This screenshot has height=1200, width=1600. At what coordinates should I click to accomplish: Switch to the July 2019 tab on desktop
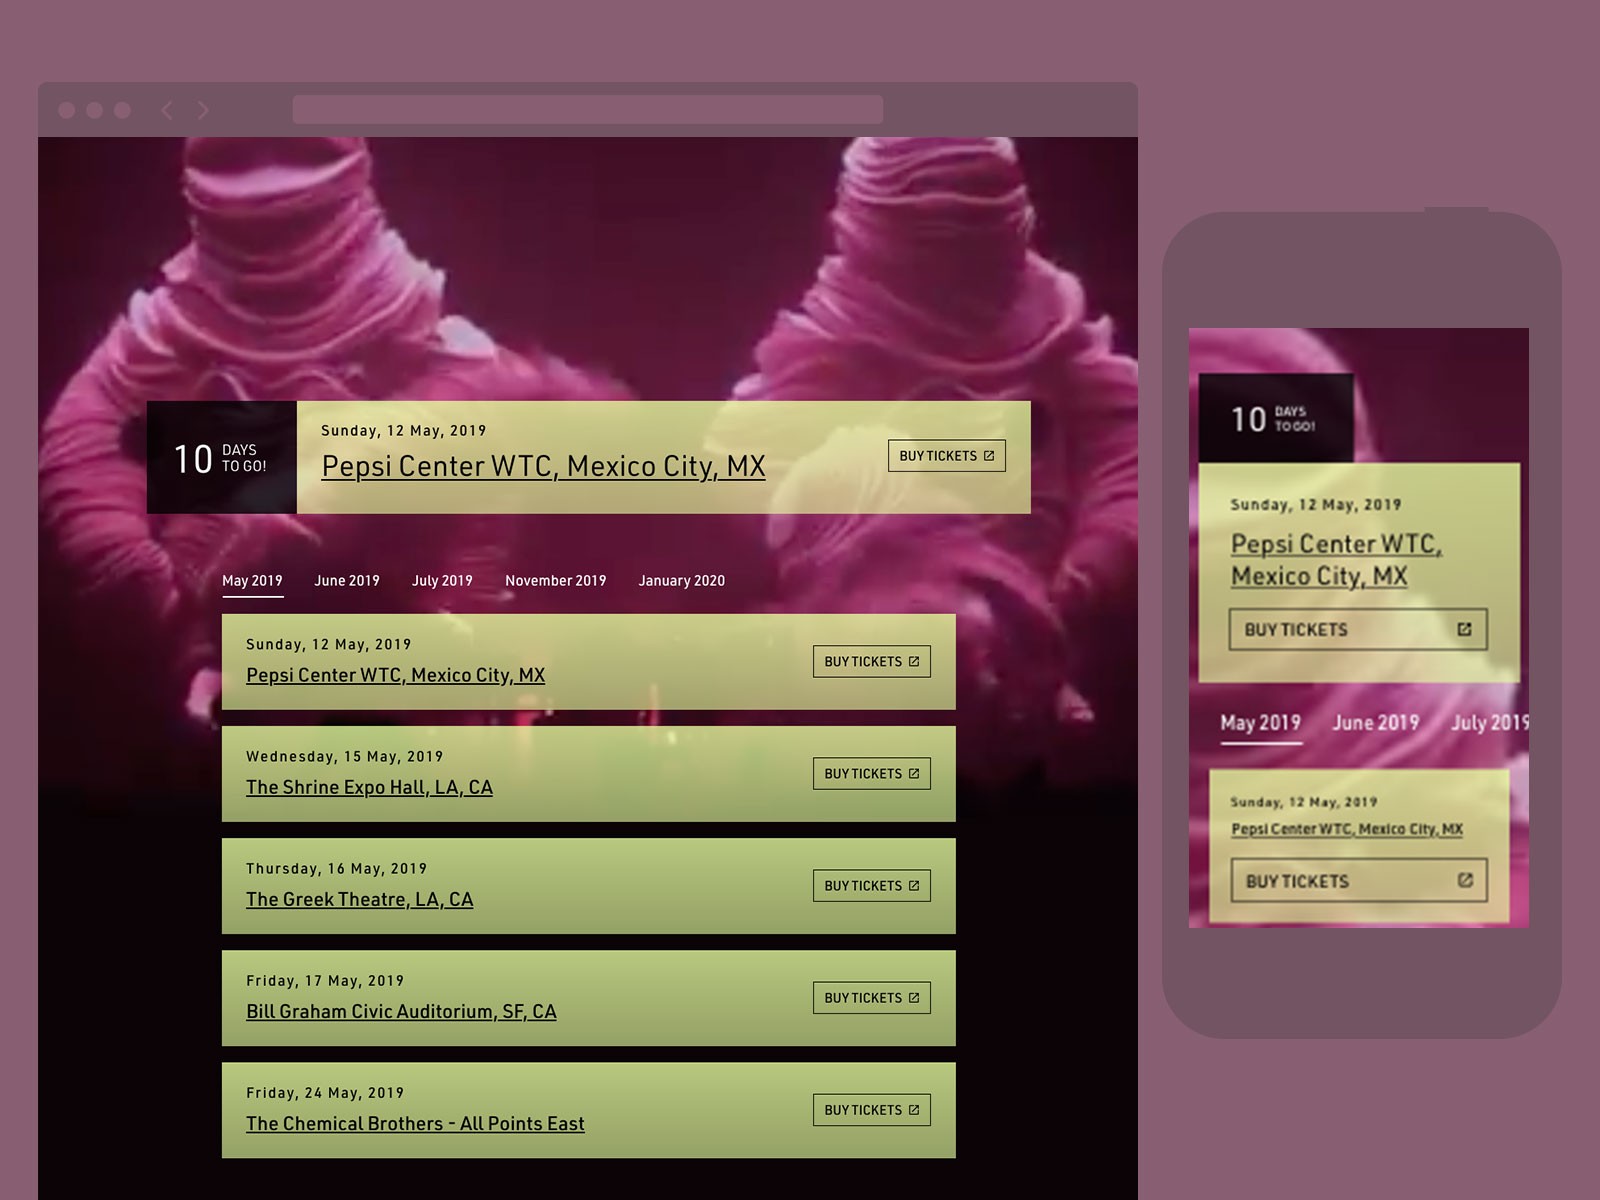tap(442, 581)
